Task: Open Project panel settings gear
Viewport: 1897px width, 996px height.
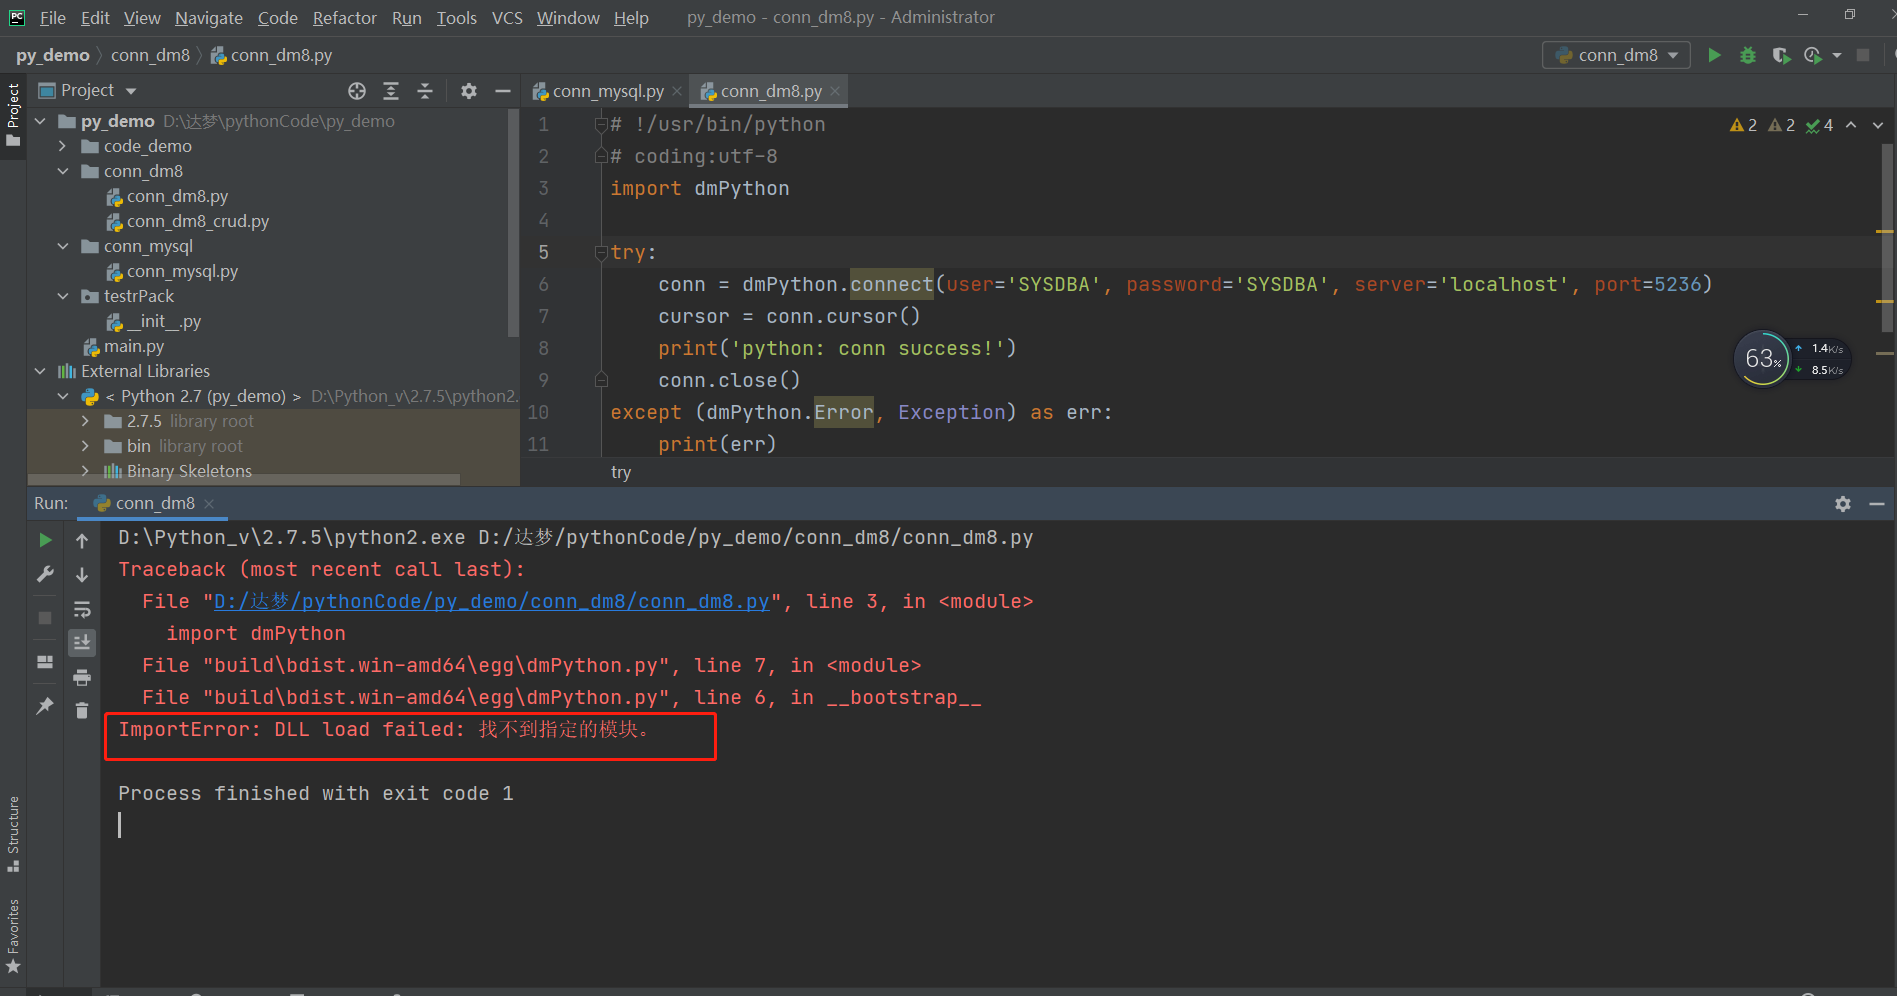Action: click(x=469, y=91)
